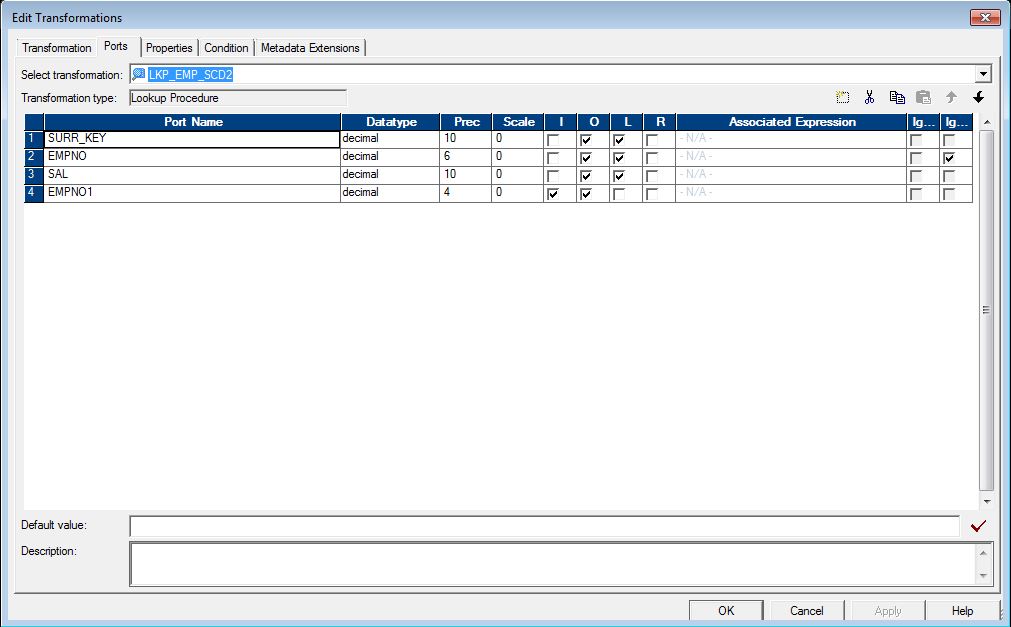Open the Select transformation dropdown
The width and height of the screenshot is (1011, 627).
pyautogui.click(x=983, y=73)
